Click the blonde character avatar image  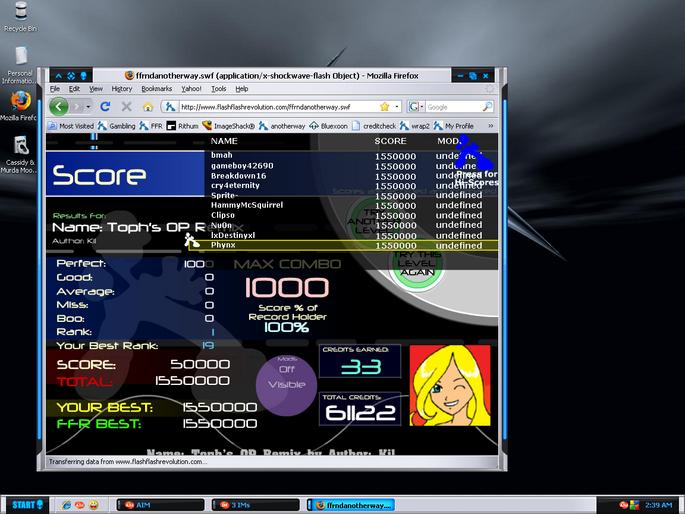[x=450, y=386]
